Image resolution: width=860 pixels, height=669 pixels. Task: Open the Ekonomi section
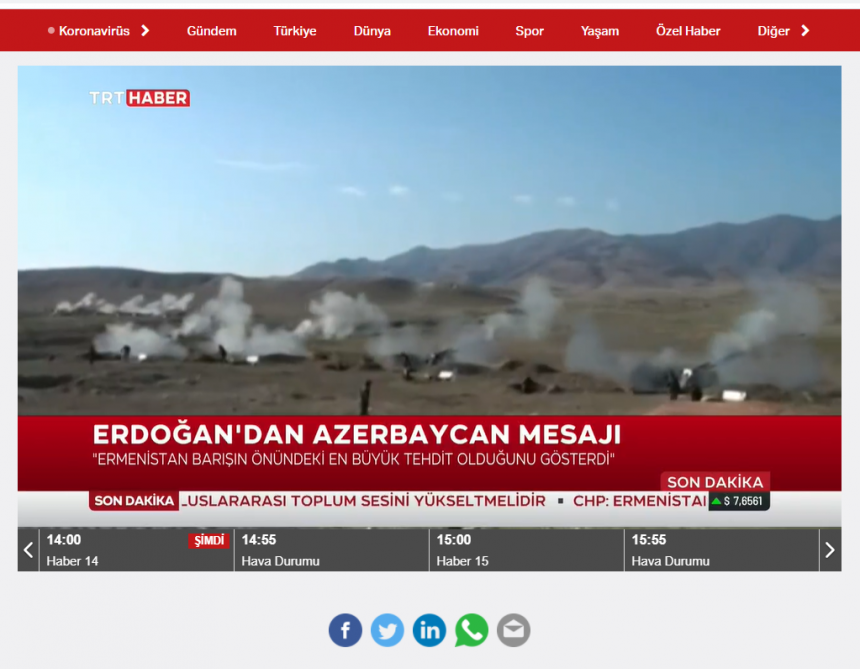453,31
